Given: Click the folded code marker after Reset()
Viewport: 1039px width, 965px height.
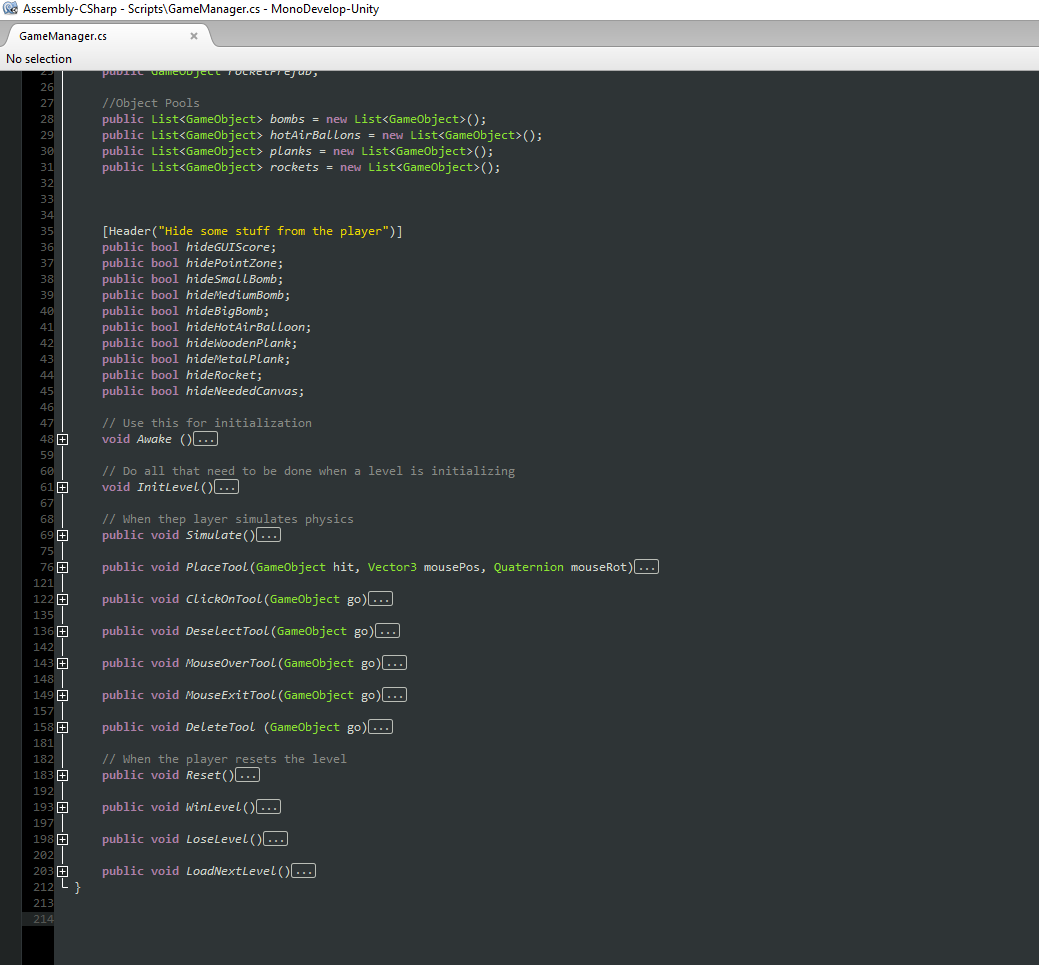Looking at the screenshot, I should pyautogui.click(x=247, y=775).
